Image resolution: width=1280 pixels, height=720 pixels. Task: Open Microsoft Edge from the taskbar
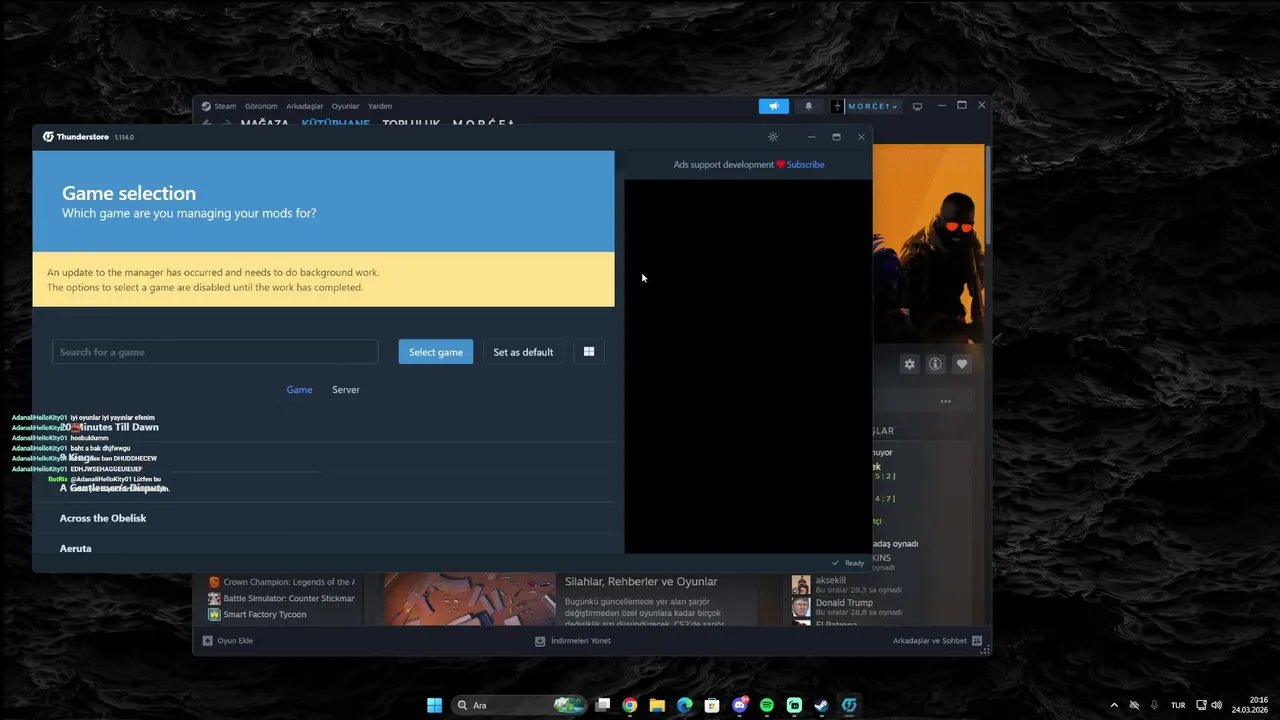pos(684,705)
